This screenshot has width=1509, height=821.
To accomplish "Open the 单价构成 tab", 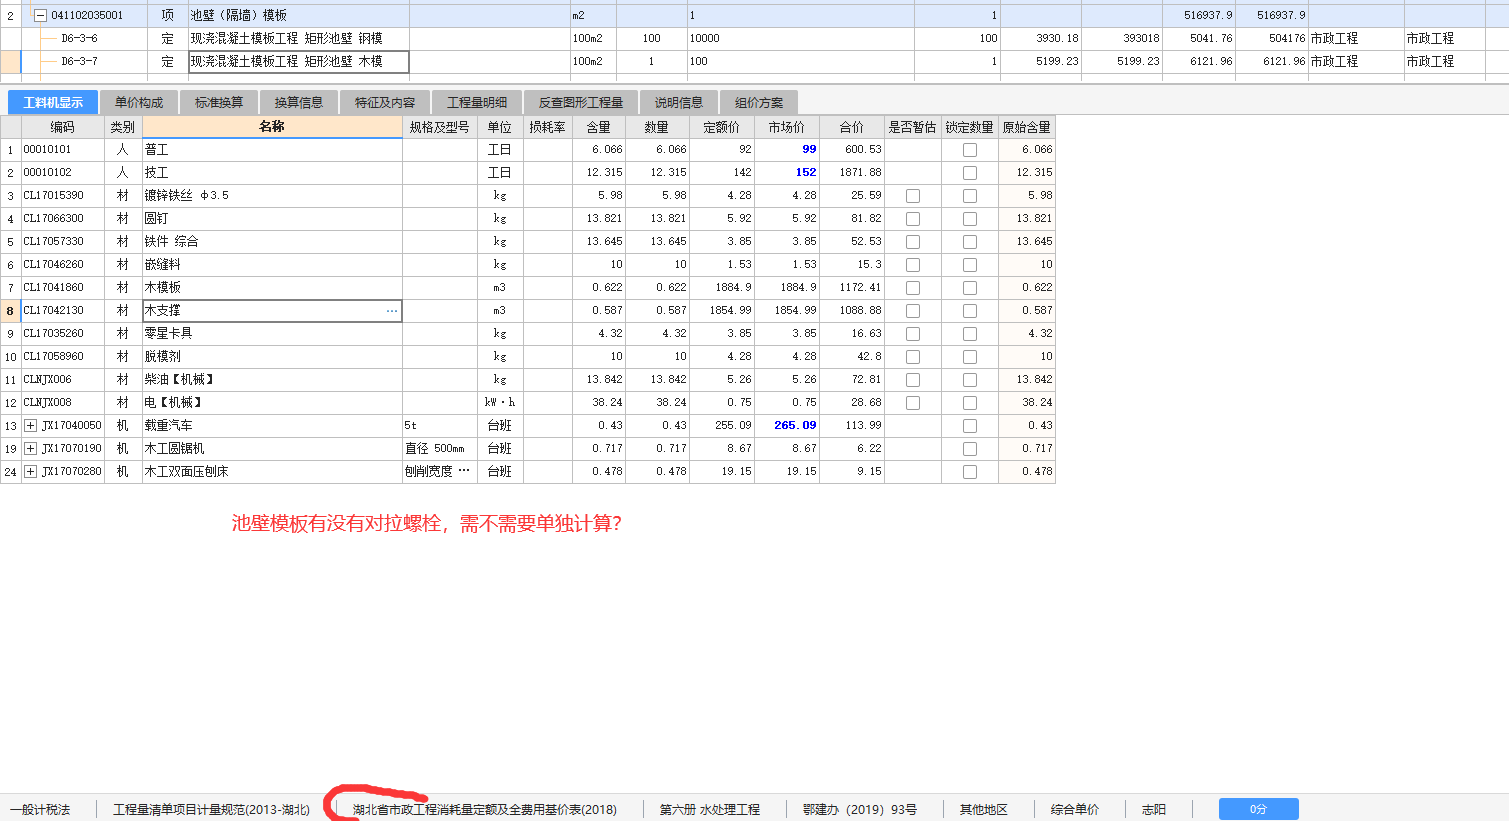I will (139, 102).
